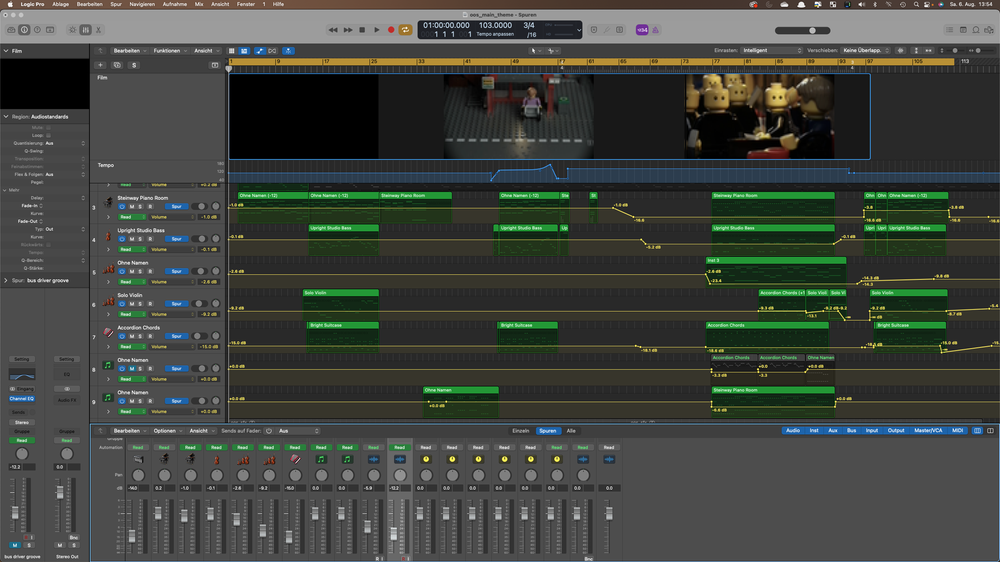Viewport: 1000px width, 562px height.
Task: Click the Upright Studio Bass track icon
Action: pos(108,235)
